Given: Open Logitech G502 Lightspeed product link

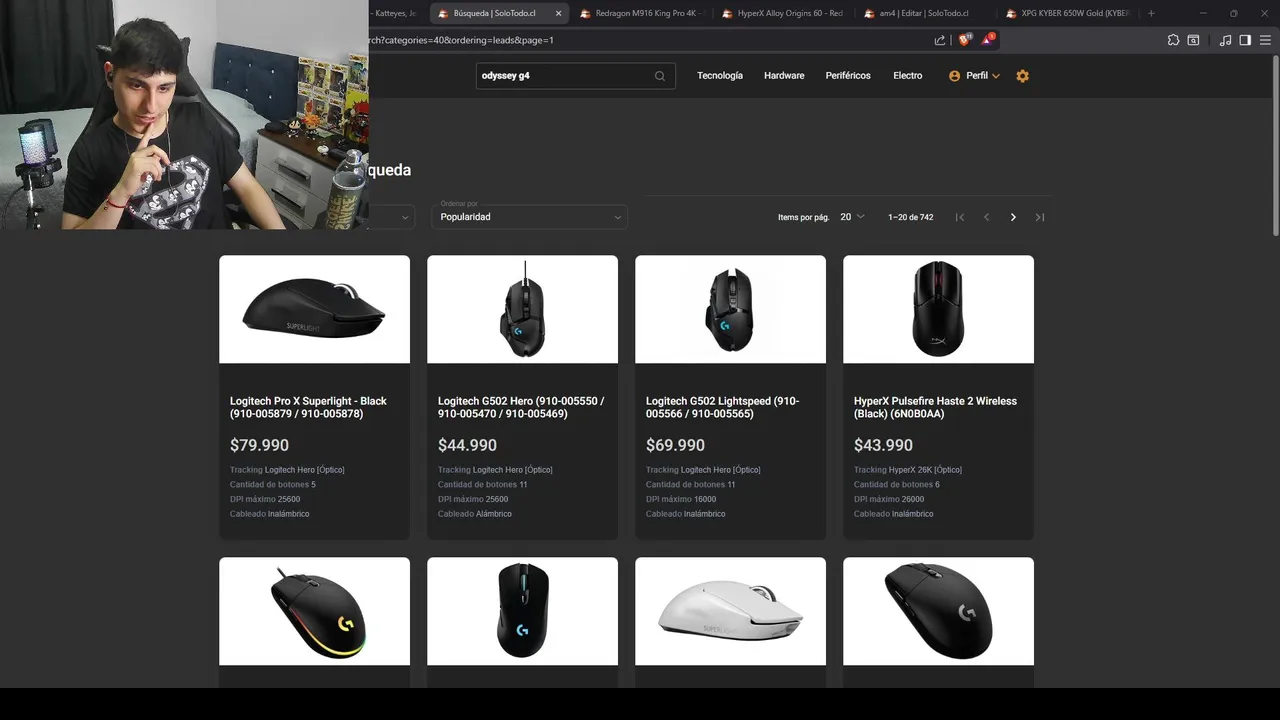Looking at the screenshot, I should (722, 407).
